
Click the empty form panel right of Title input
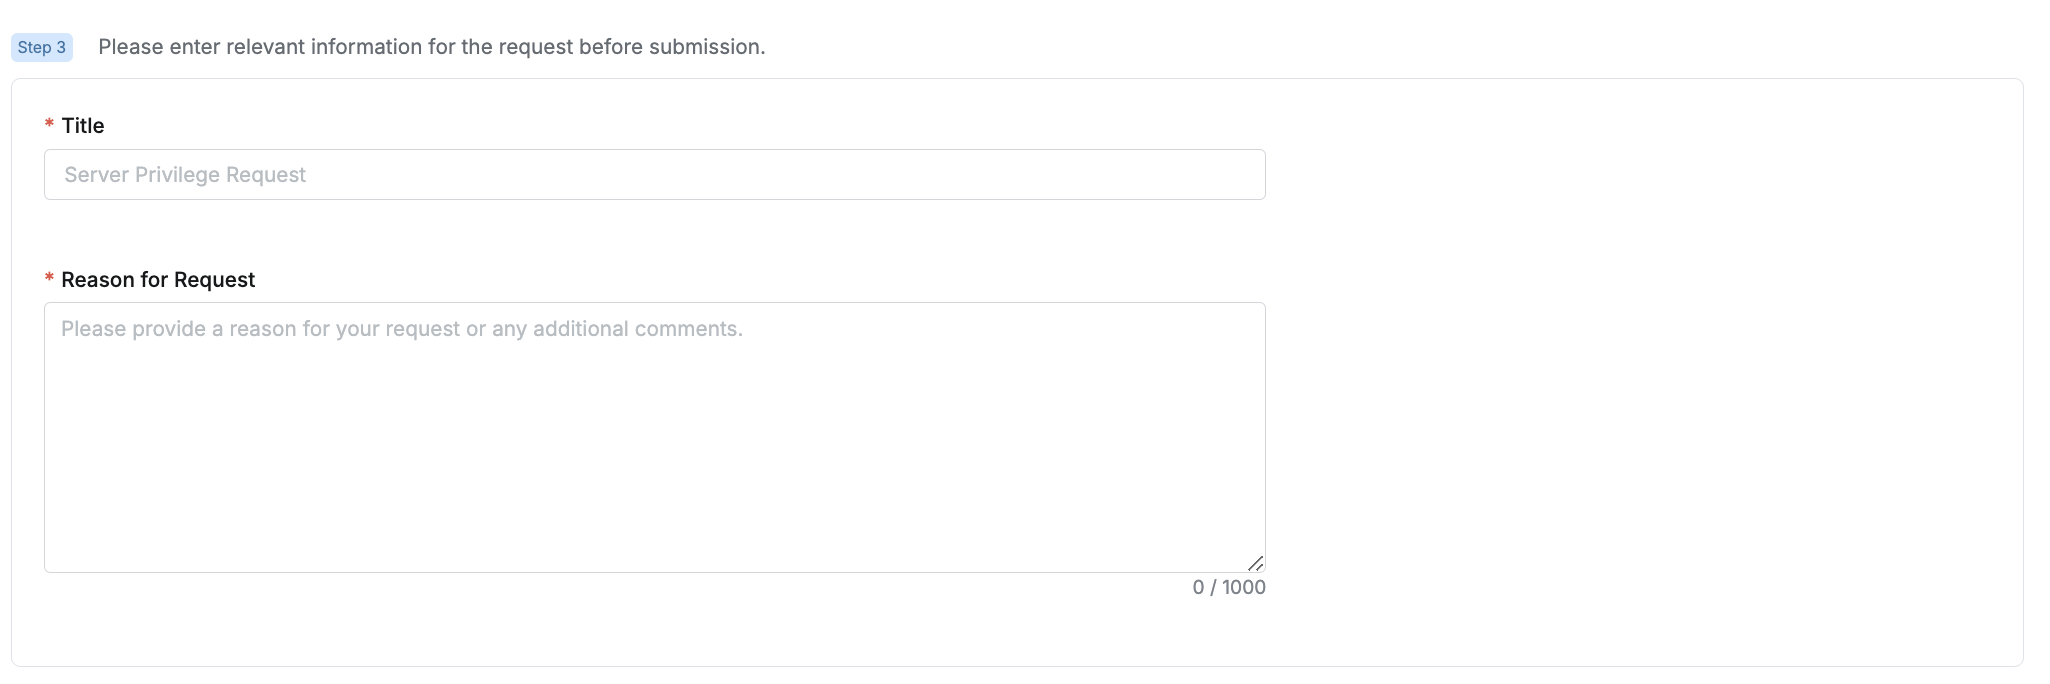[1640, 175]
